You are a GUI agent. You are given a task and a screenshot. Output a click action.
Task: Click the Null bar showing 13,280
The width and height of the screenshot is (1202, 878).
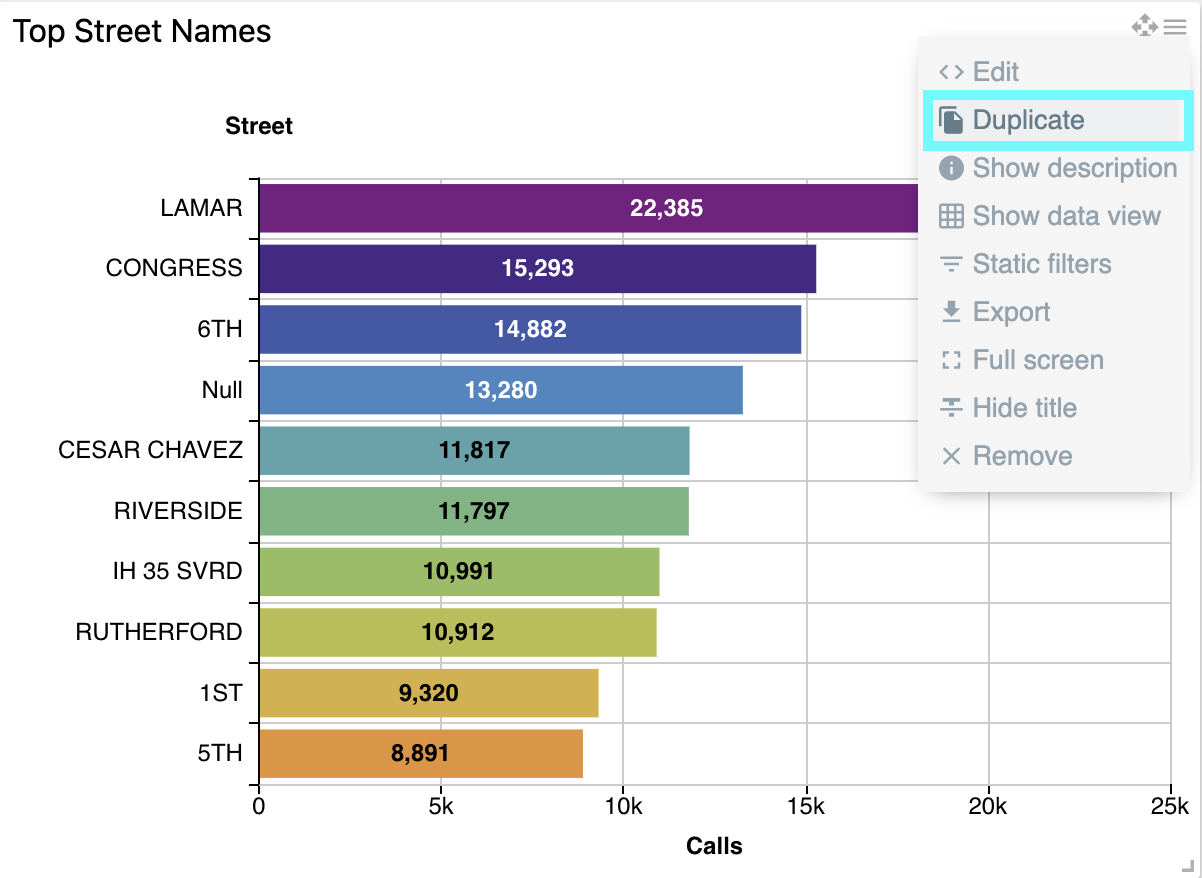click(500, 390)
